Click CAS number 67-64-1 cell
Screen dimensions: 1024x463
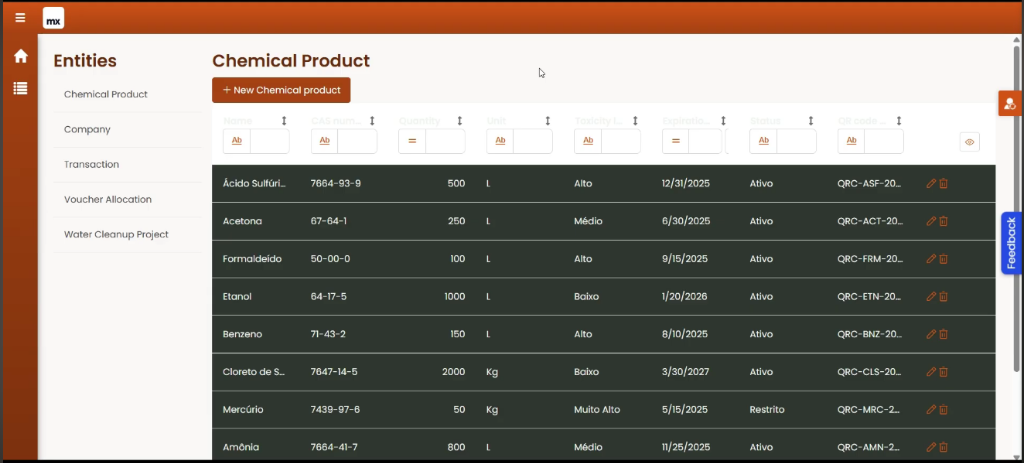click(x=328, y=221)
